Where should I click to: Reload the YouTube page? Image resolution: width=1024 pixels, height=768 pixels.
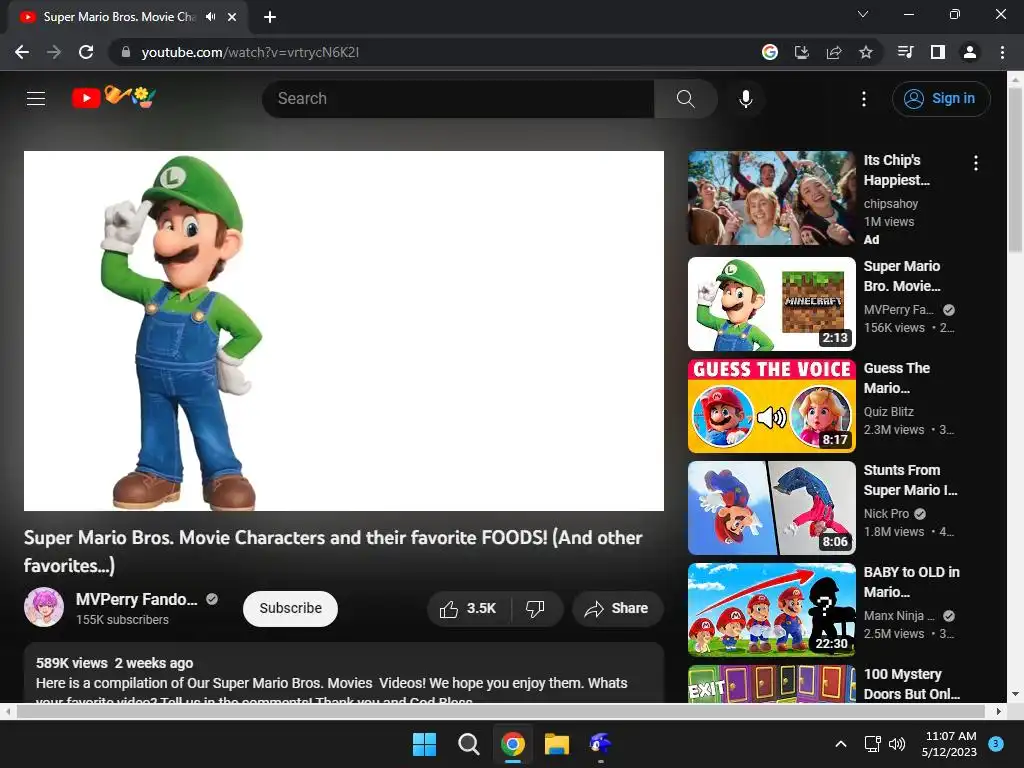(x=86, y=52)
